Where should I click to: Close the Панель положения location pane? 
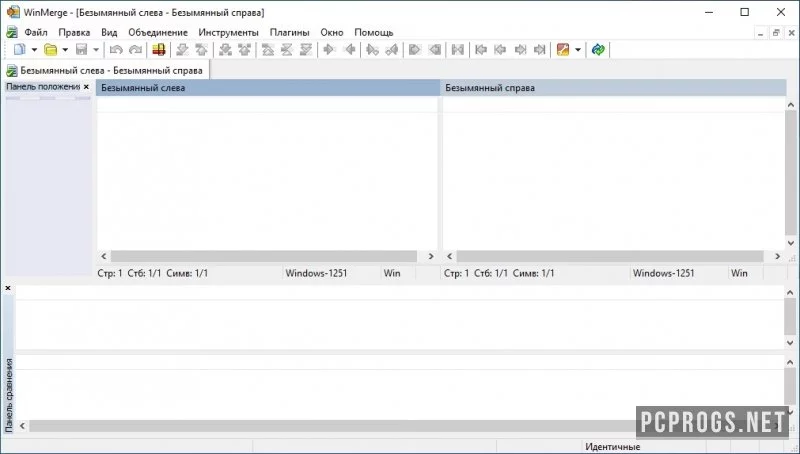tap(86, 87)
